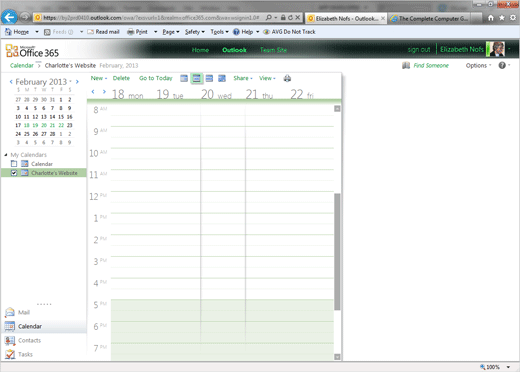
Task: Open the browser Tools gear icon
Action: pyautogui.click(x=513, y=18)
